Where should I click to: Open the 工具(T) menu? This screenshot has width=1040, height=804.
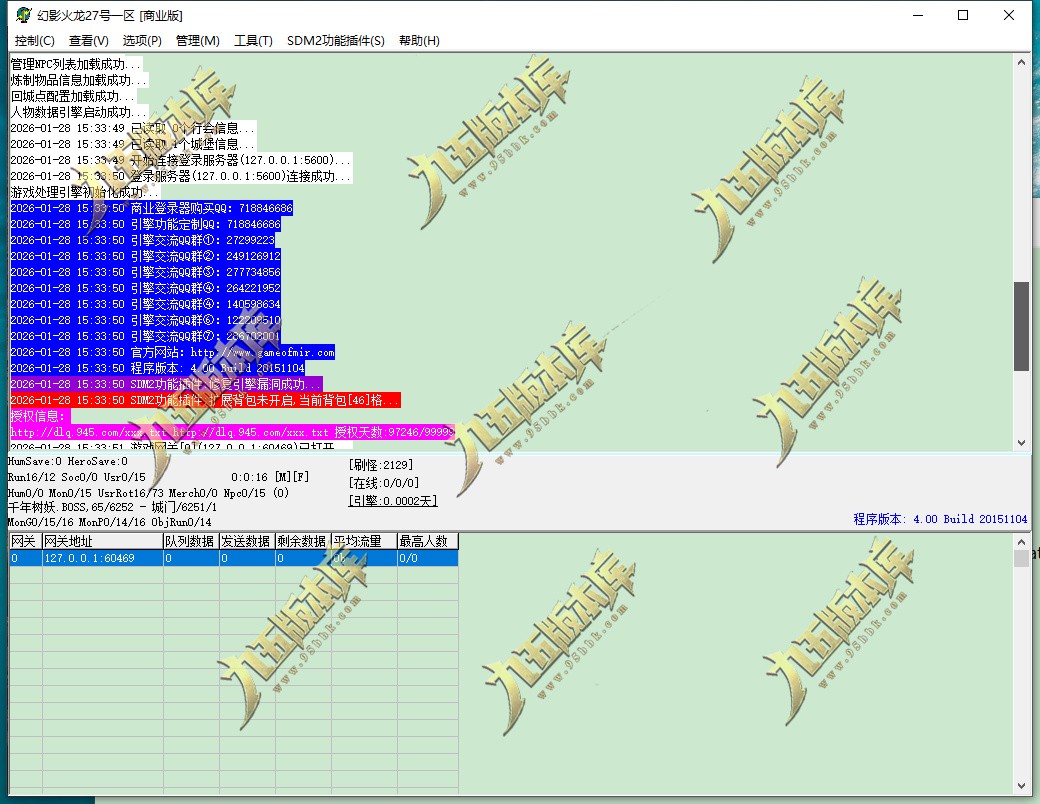pos(253,40)
